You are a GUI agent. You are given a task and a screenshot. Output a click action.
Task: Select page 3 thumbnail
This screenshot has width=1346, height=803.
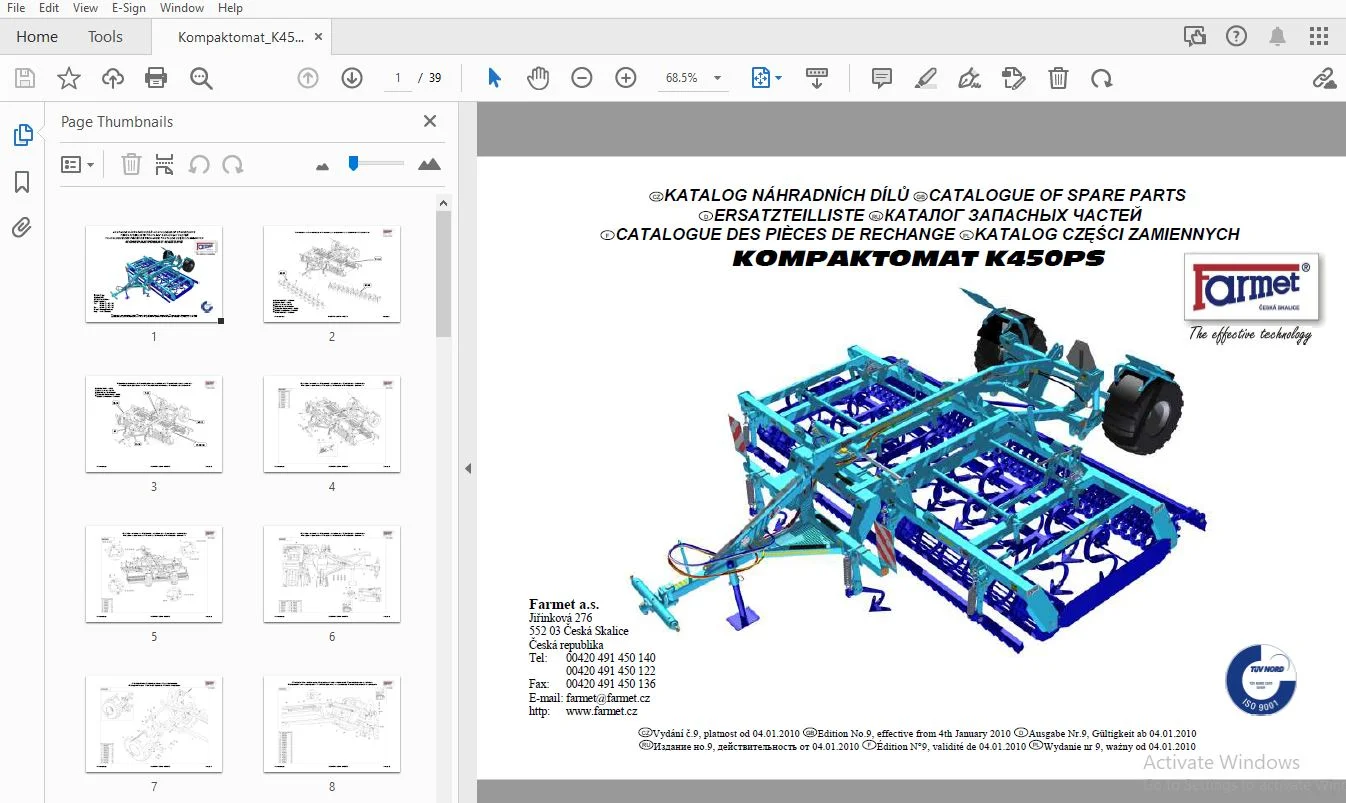click(154, 424)
